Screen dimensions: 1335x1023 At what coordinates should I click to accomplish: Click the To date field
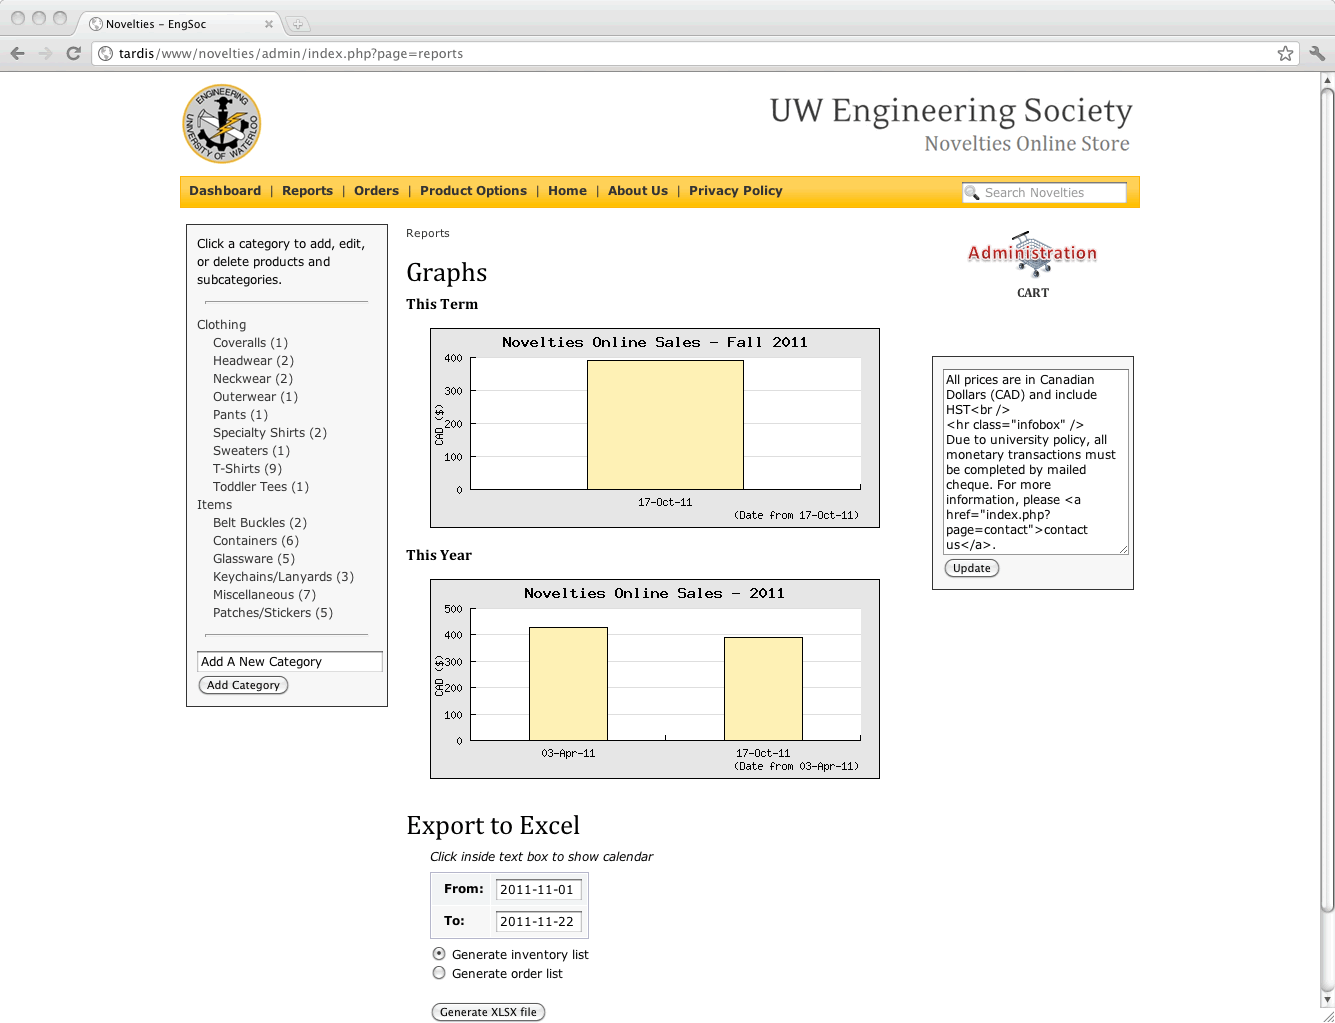[539, 922]
